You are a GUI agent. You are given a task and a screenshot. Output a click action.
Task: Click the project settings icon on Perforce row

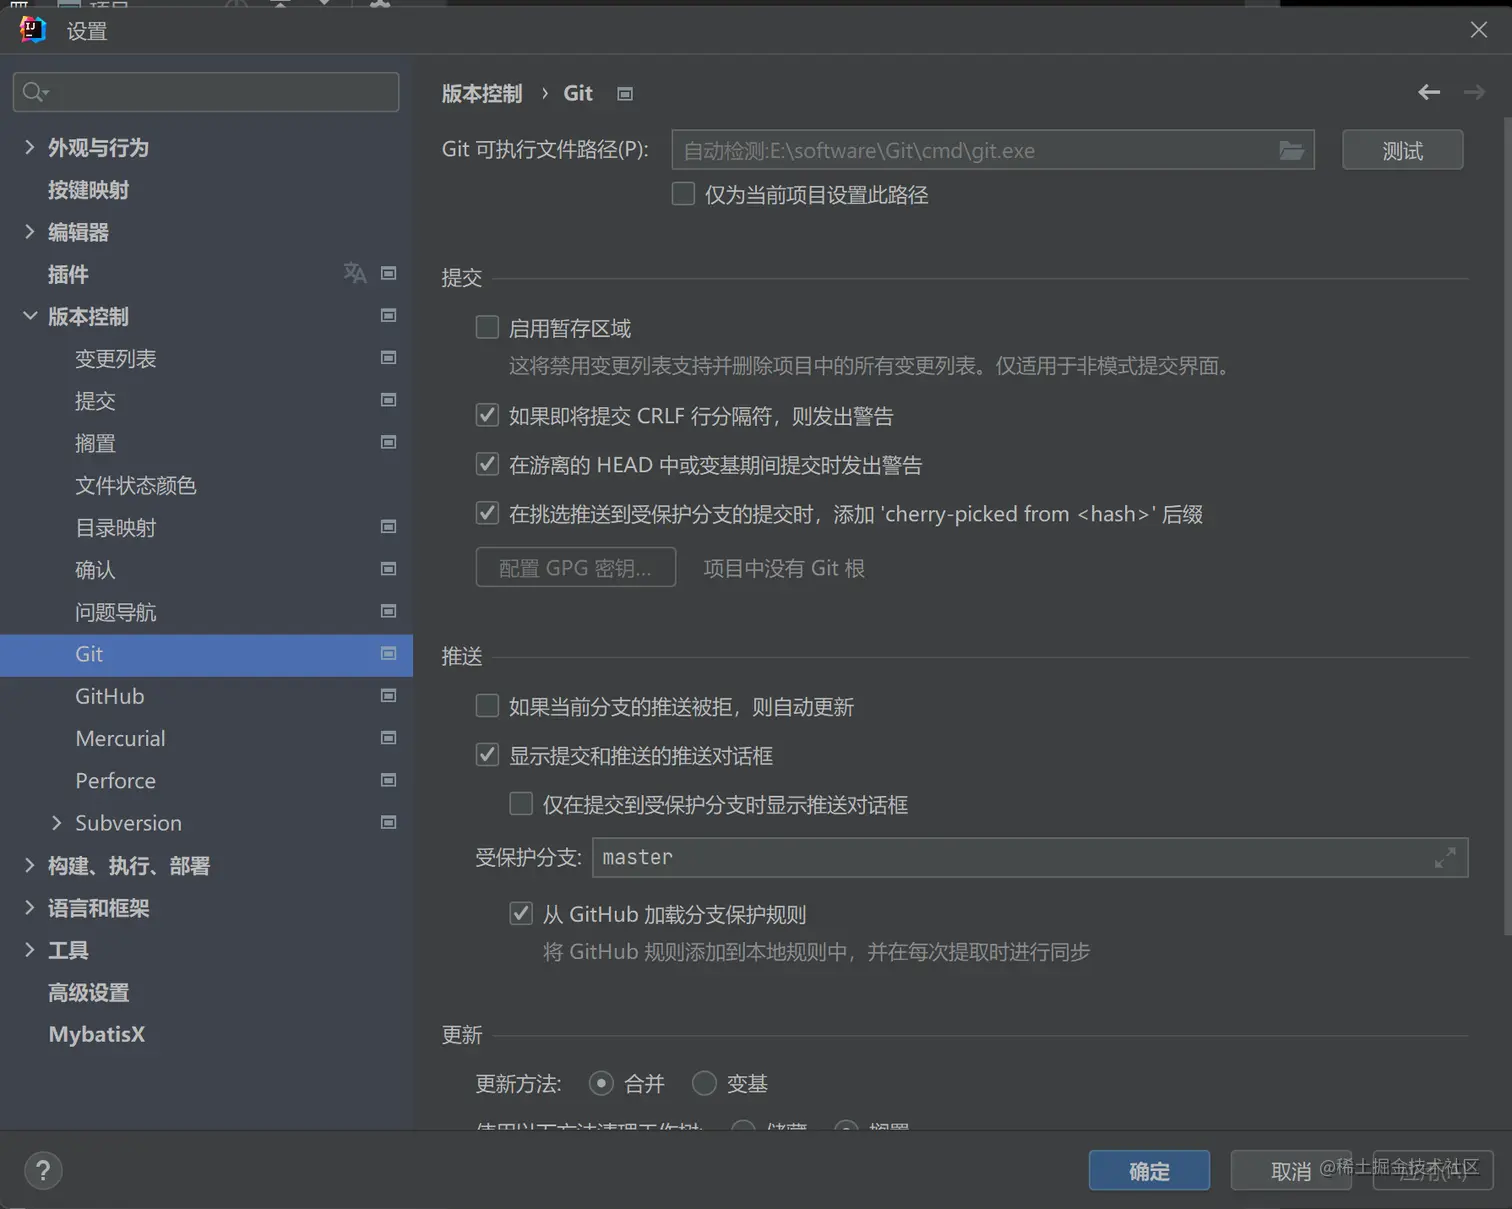[389, 780]
